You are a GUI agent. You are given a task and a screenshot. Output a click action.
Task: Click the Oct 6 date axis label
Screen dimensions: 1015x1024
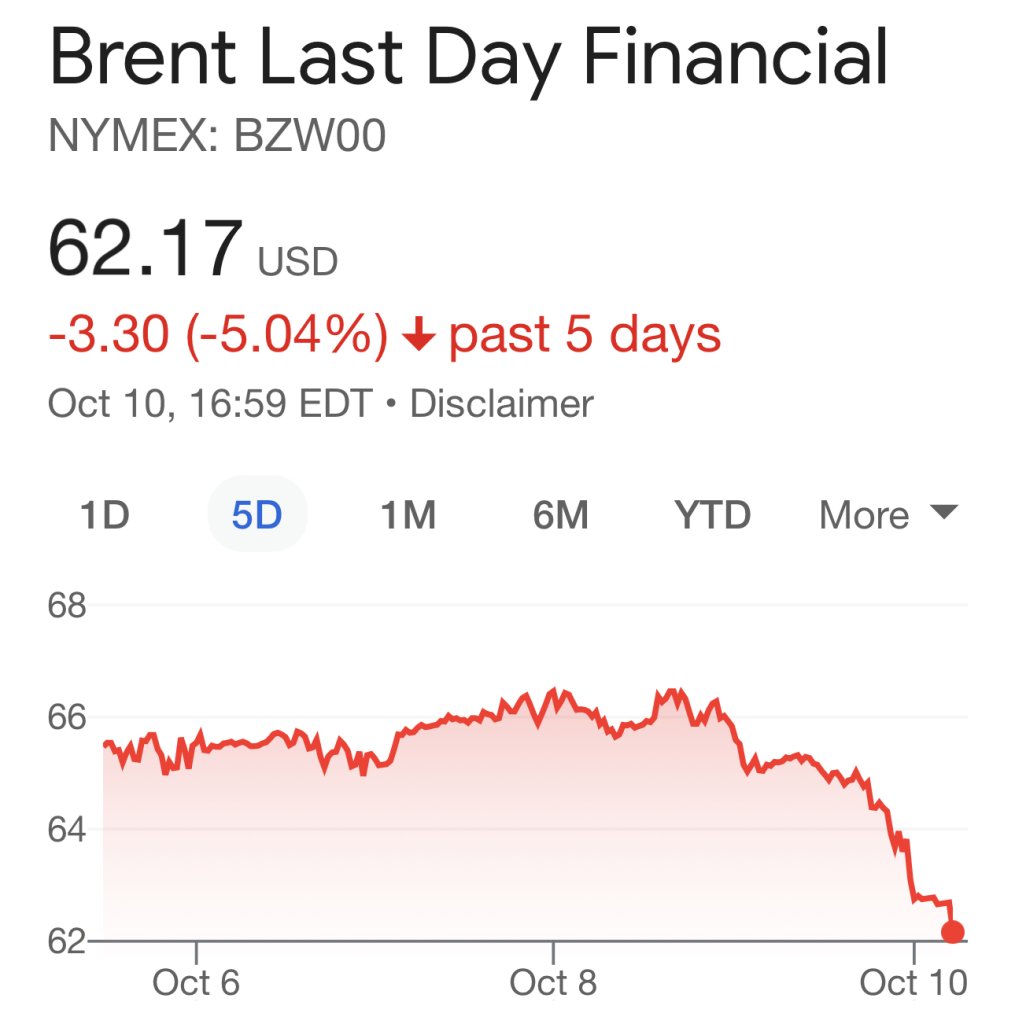196,982
